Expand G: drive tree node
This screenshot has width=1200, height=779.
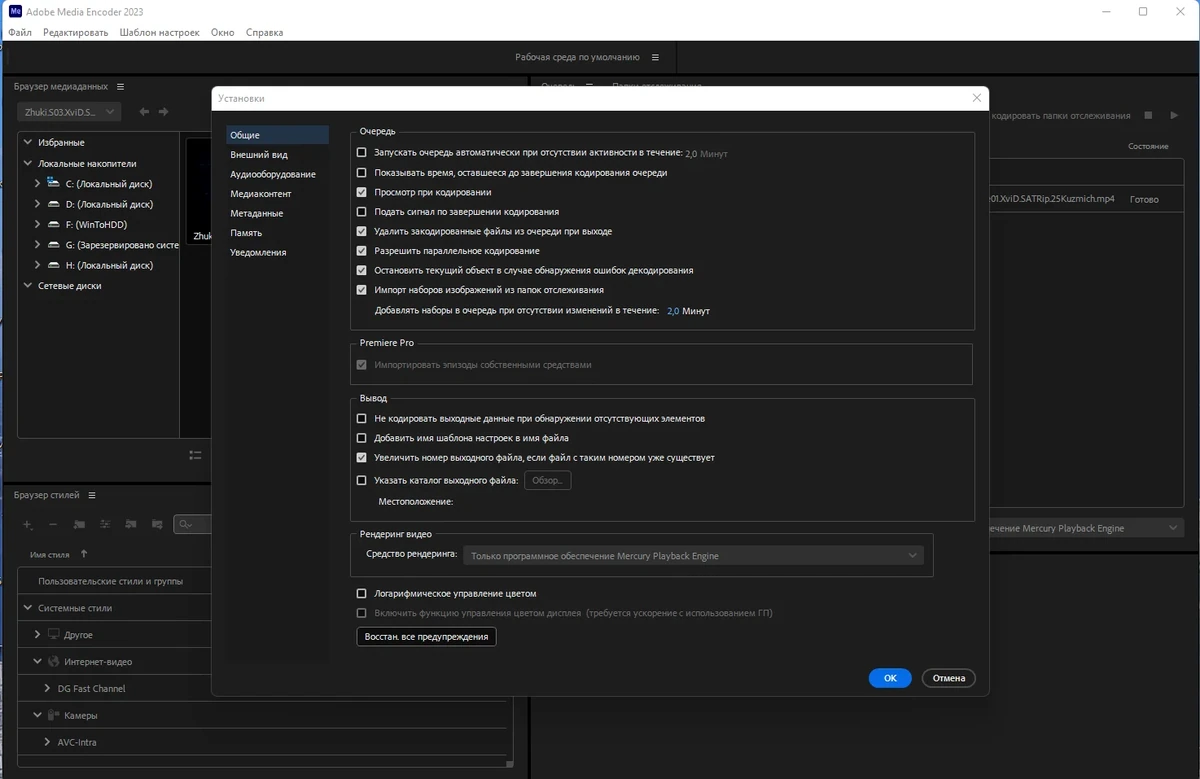point(38,245)
